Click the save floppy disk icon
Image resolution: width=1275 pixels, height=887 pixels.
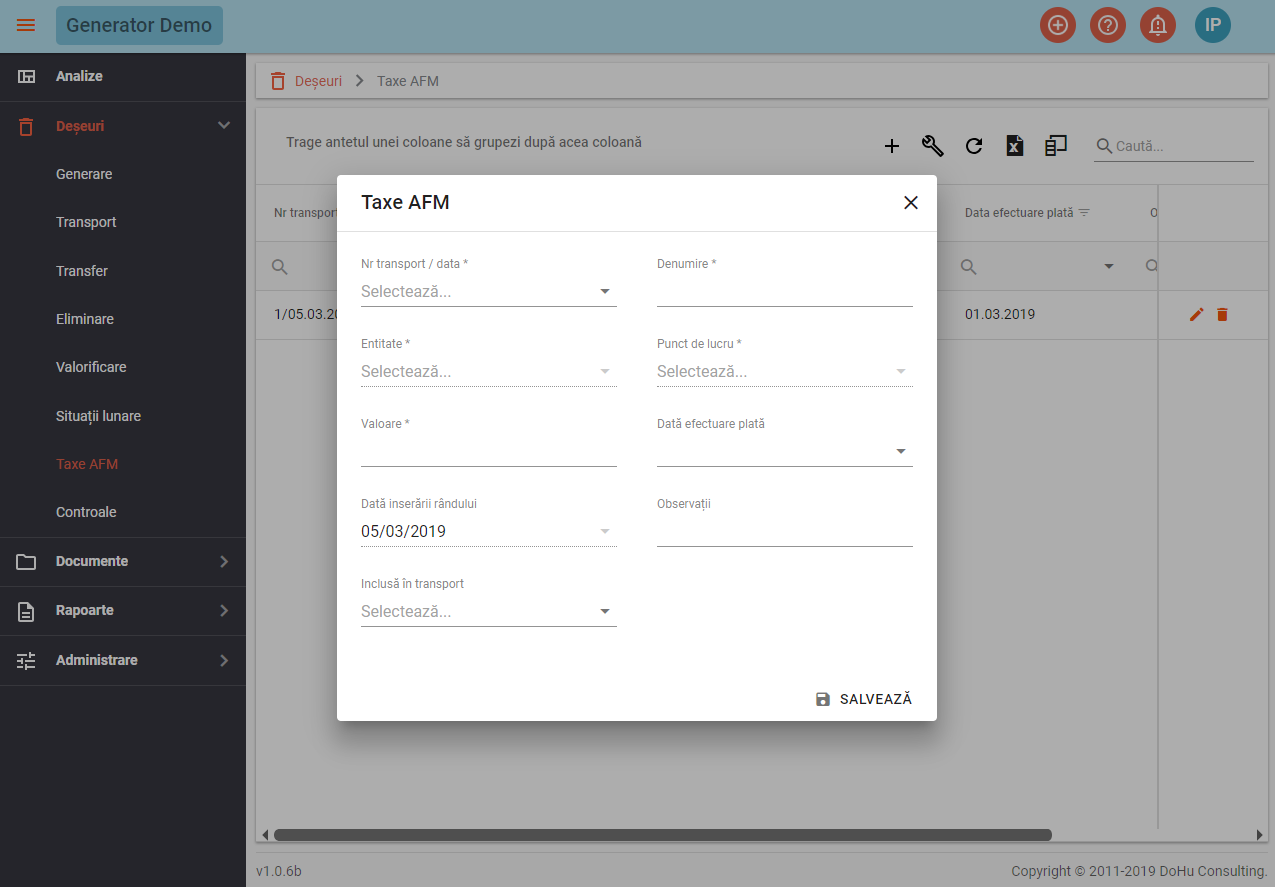(823, 699)
